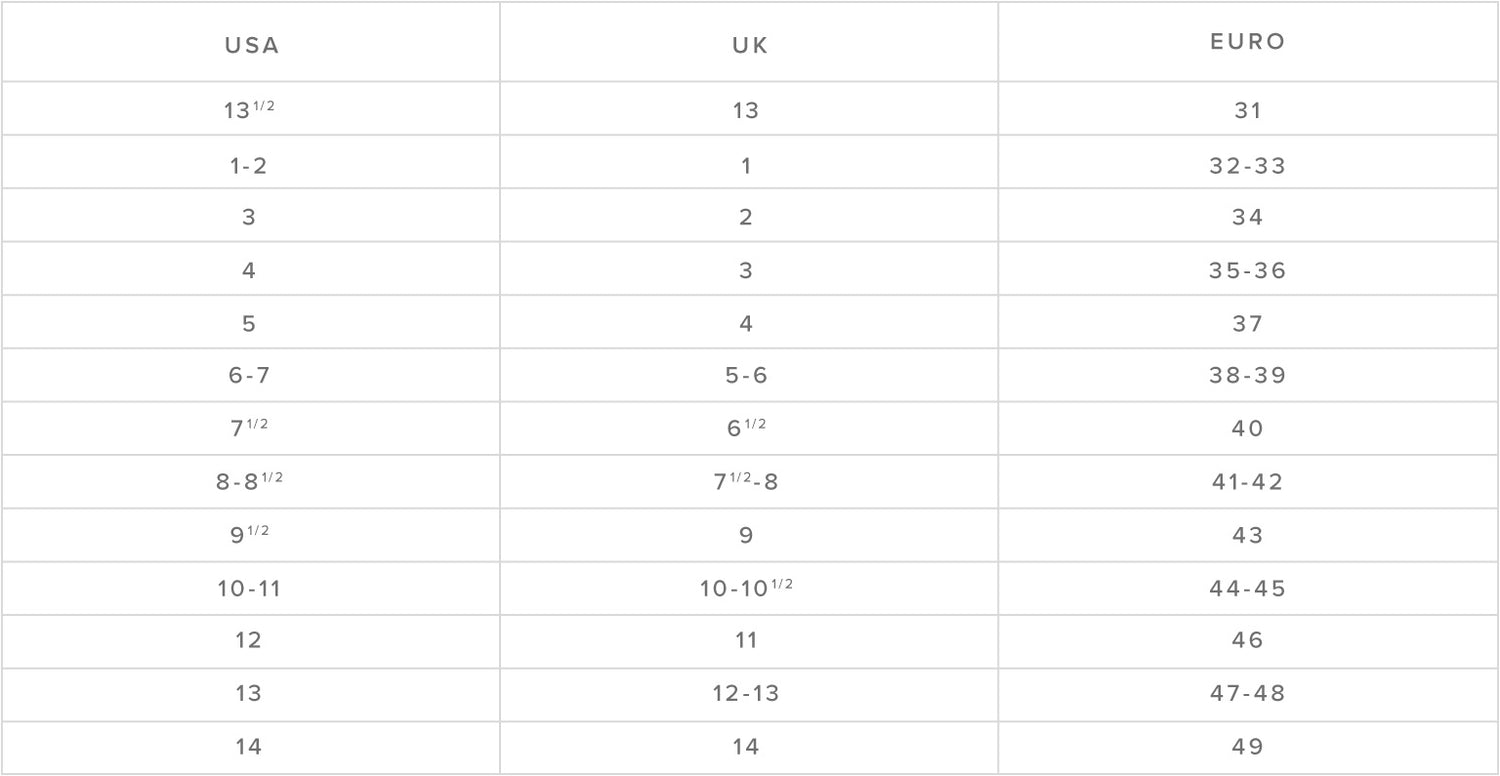Select USA size 6-7 cell
Screen dimensions: 1500x776
tap(249, 376)
